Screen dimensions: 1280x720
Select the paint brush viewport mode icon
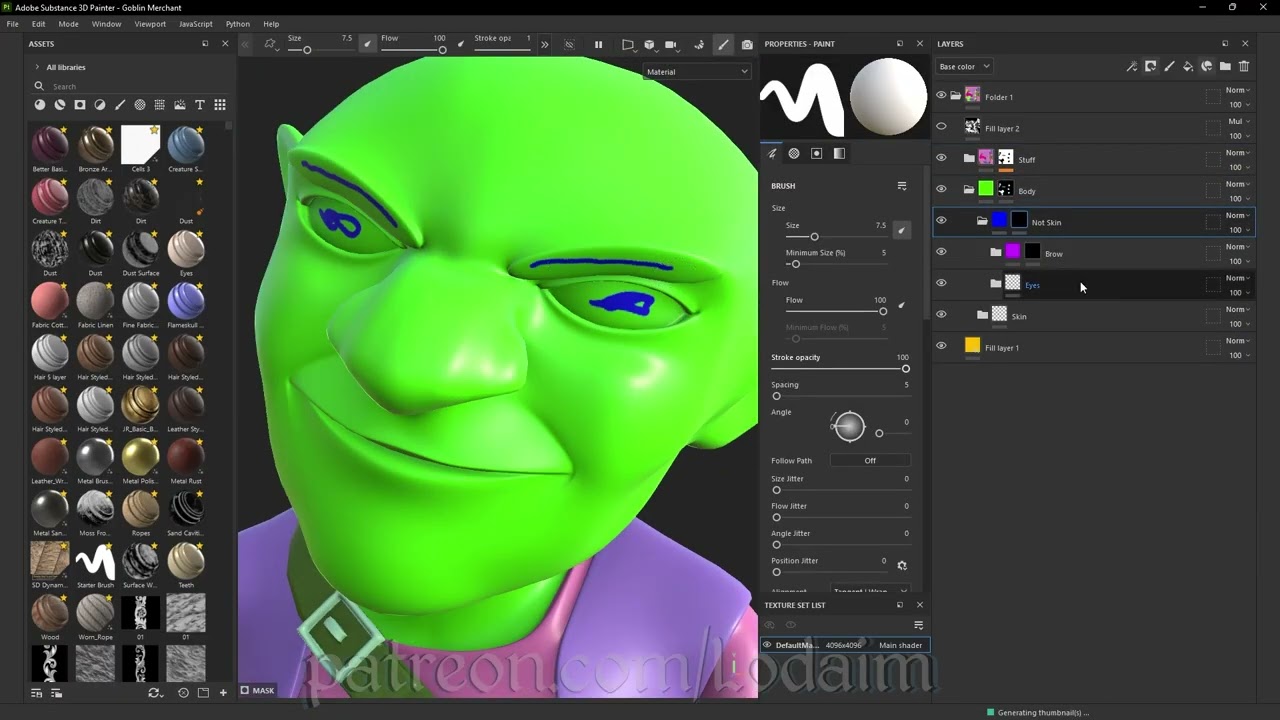point(723,44)
